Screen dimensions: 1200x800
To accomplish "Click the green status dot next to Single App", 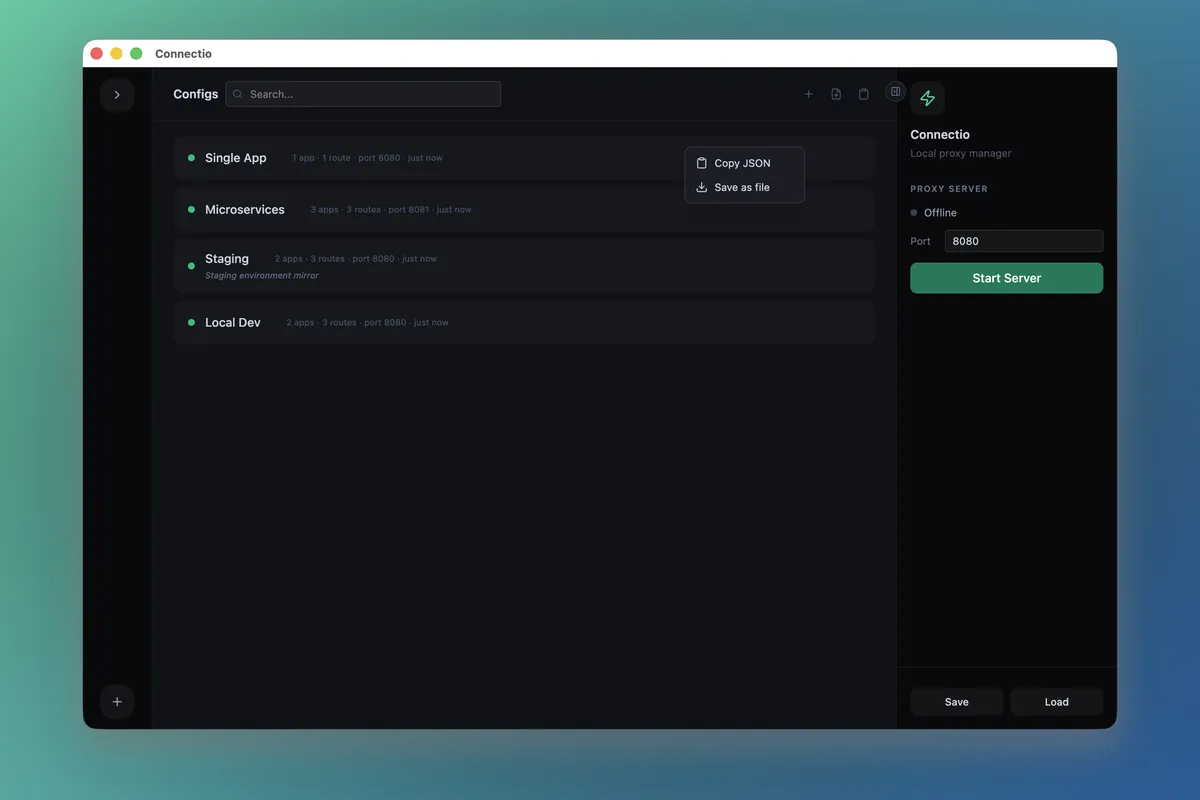I will coord(191,158).
